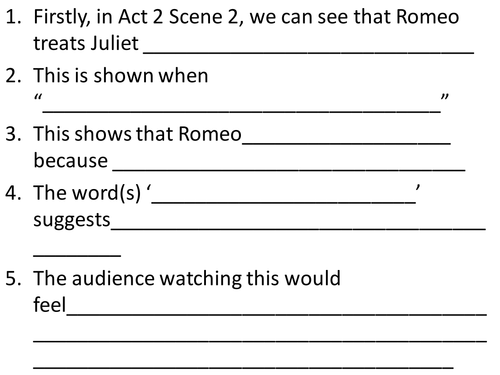The image size is (500, 375).
Task: Click the word 'suggests' in item 4
Action: (72, 220)
